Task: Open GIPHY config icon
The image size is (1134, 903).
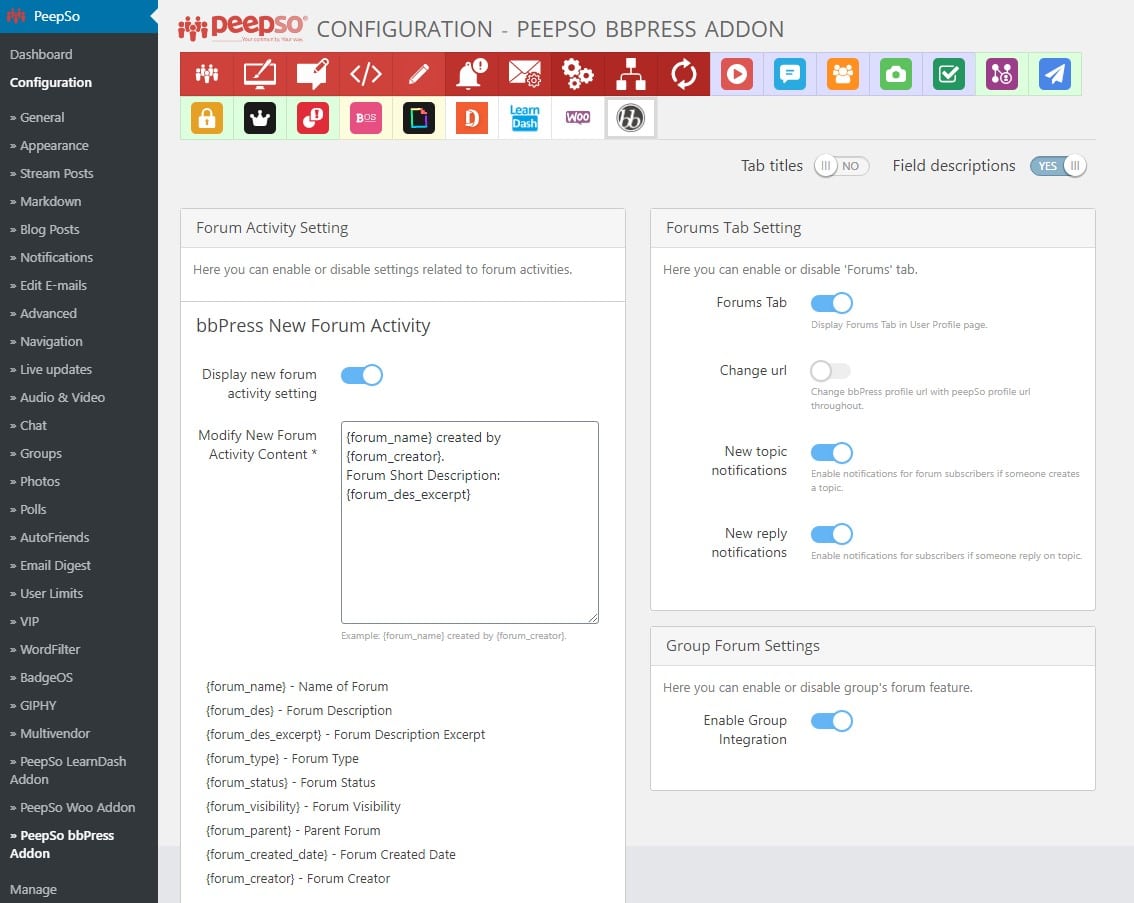Action: [x=419, y=118]
